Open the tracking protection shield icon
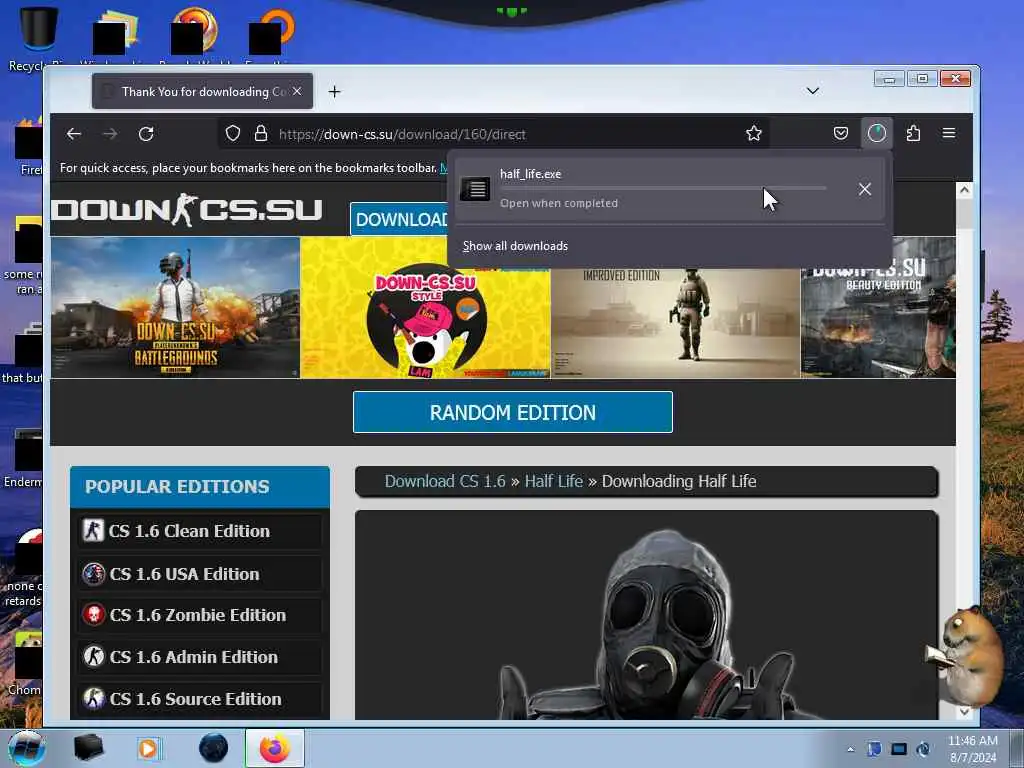 pos(233,134)
